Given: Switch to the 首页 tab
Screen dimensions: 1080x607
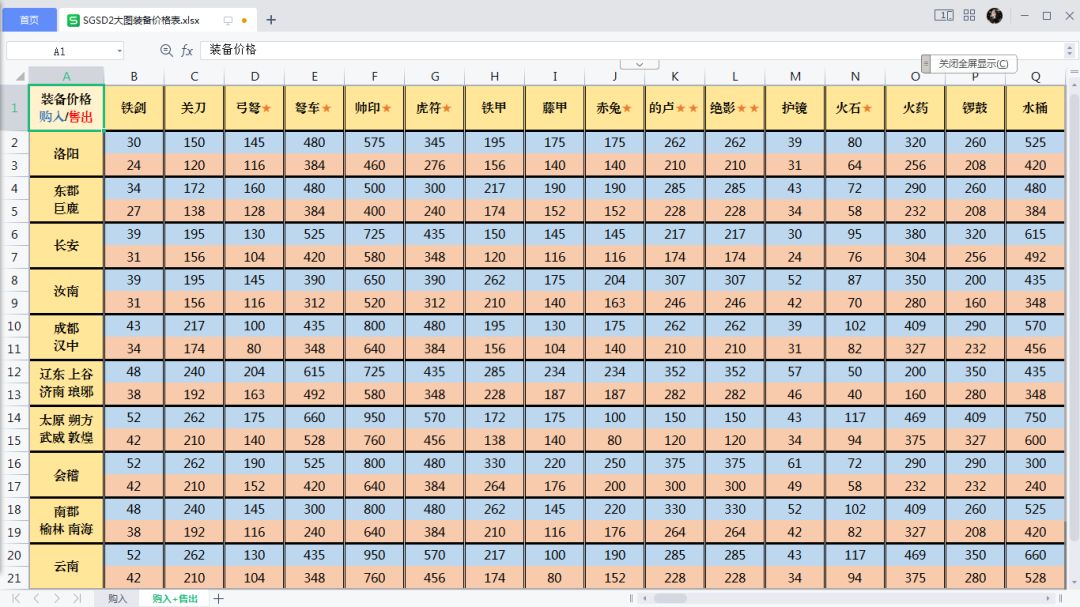Looking at the screenshot, I should pos(29,20).
